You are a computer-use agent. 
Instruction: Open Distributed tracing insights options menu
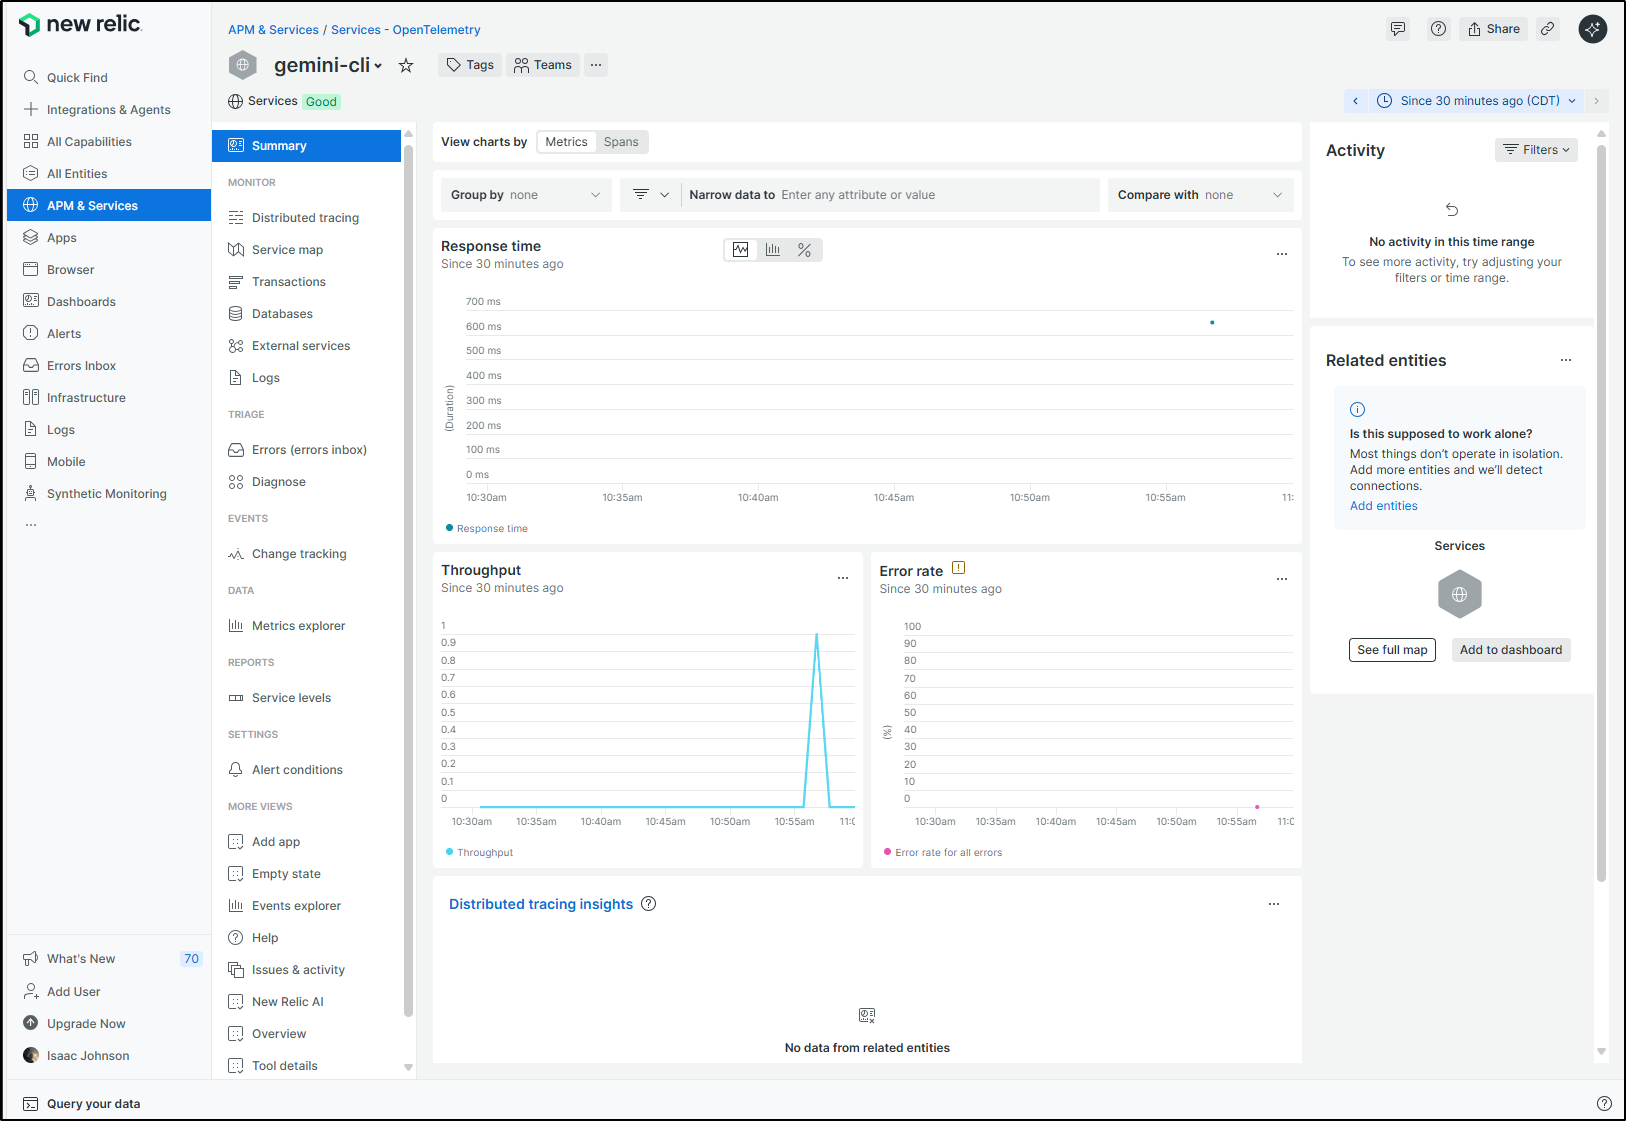coord(1274,904)
